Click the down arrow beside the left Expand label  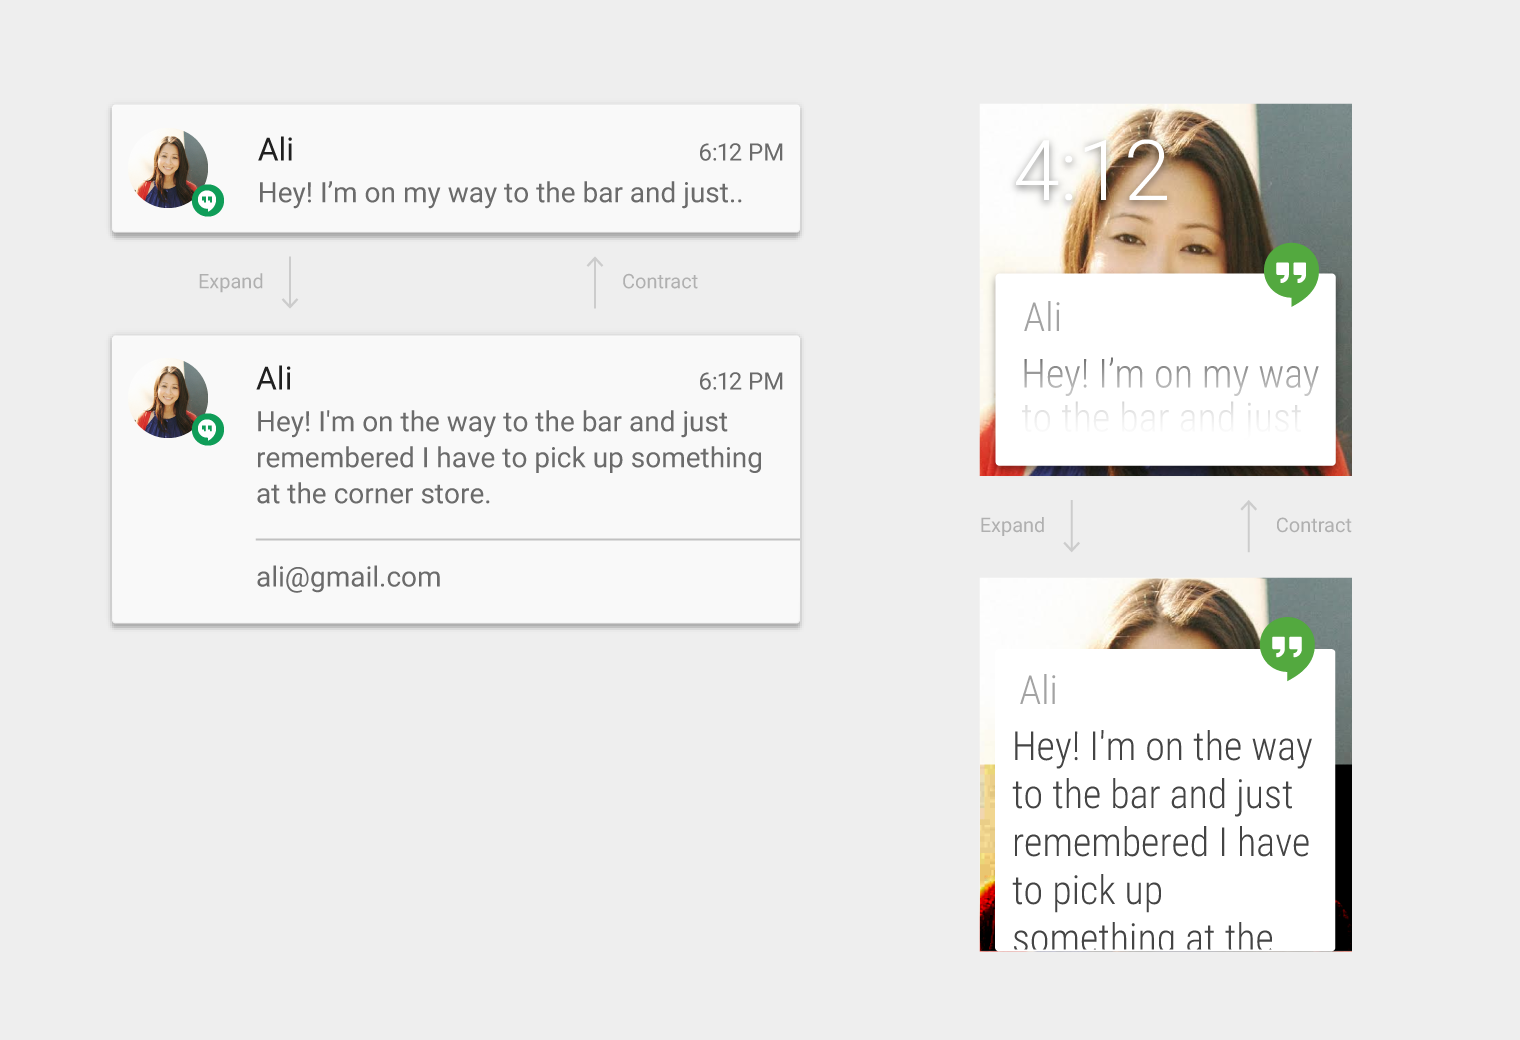click(x=290, y=282)
